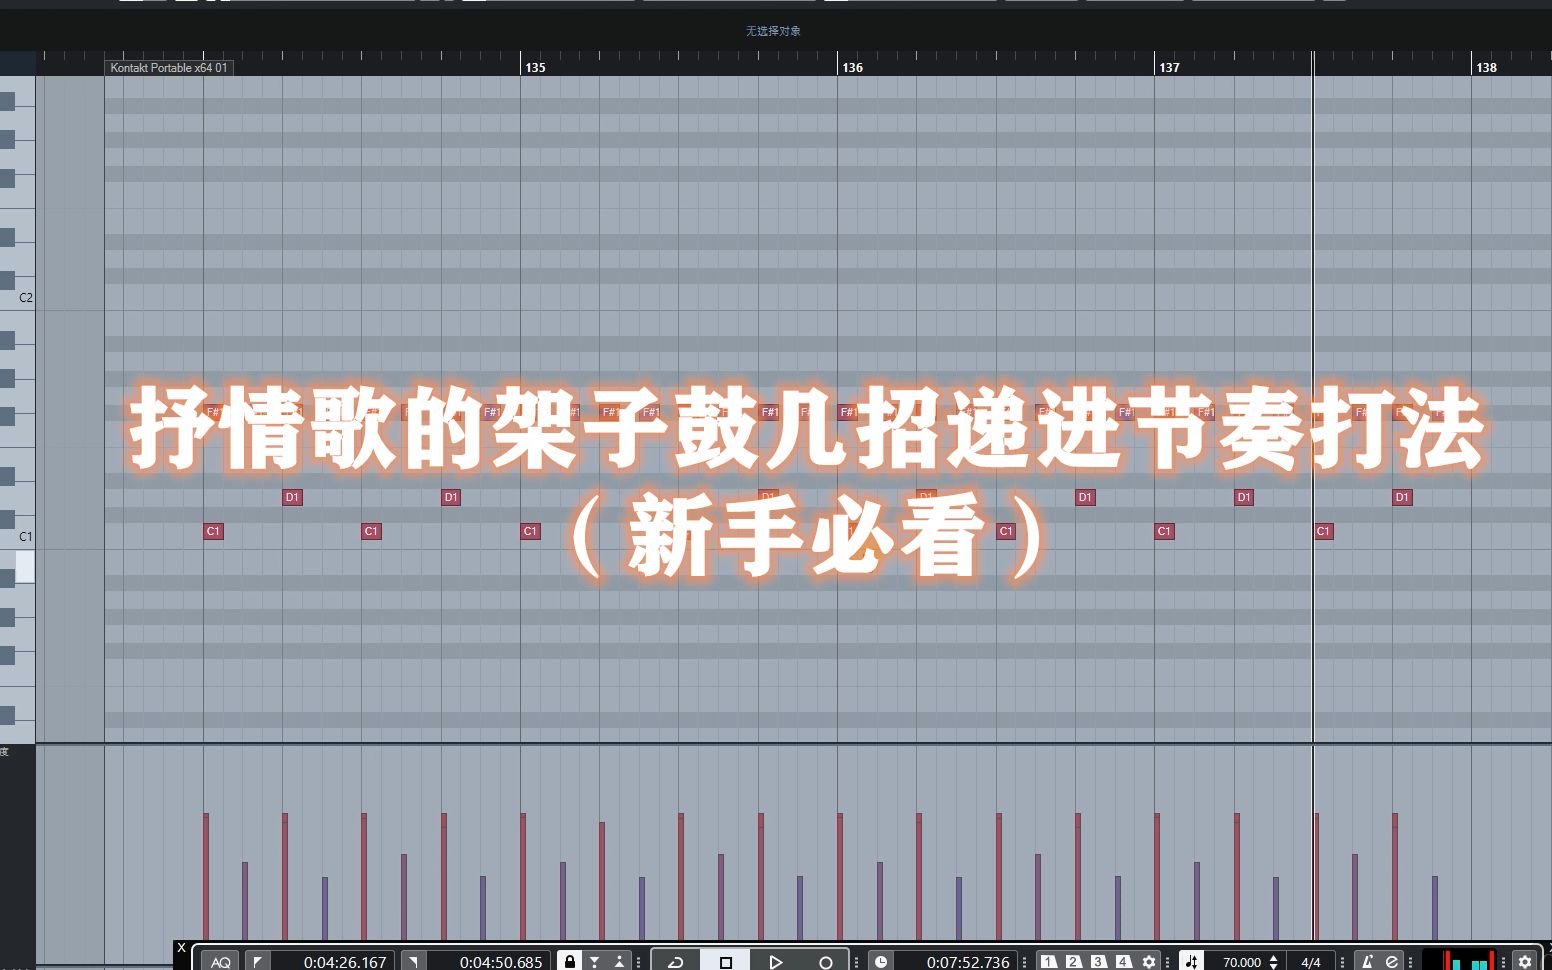The image size is (1552, 970).
Task: Select the last D1 note before bar 138
Action: (1402, 497)
